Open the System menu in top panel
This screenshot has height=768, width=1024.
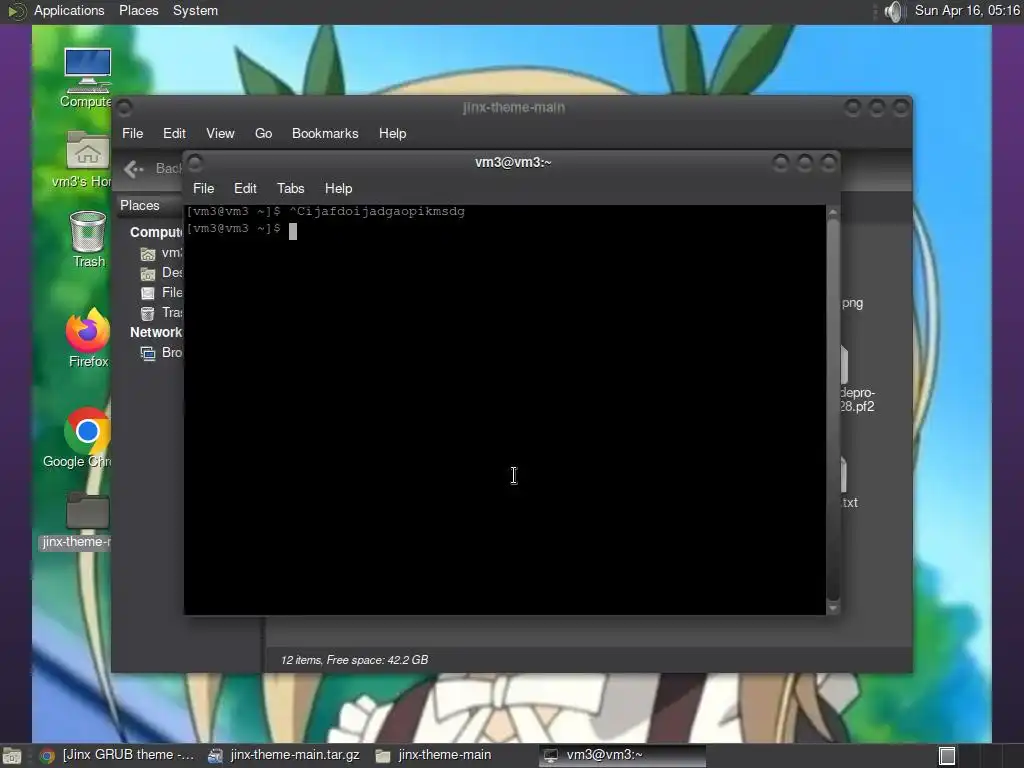point(195,10)
